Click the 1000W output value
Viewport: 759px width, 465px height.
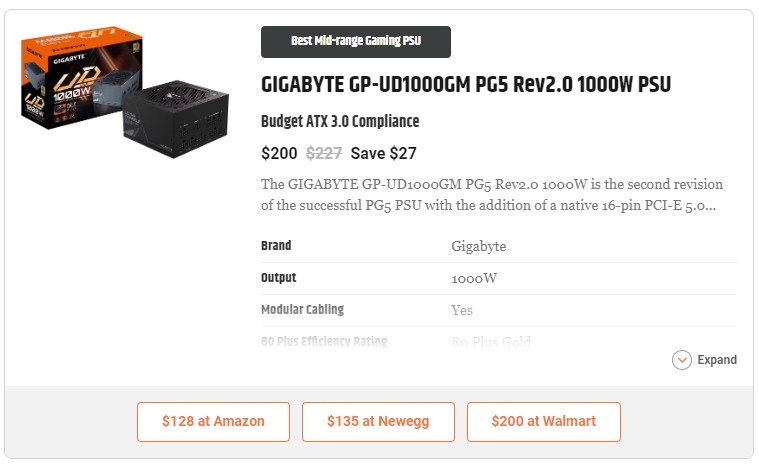coord(476,278)
